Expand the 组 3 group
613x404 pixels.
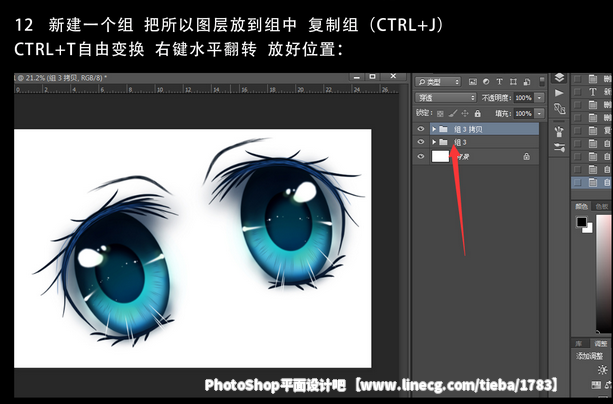coord(434,142)
